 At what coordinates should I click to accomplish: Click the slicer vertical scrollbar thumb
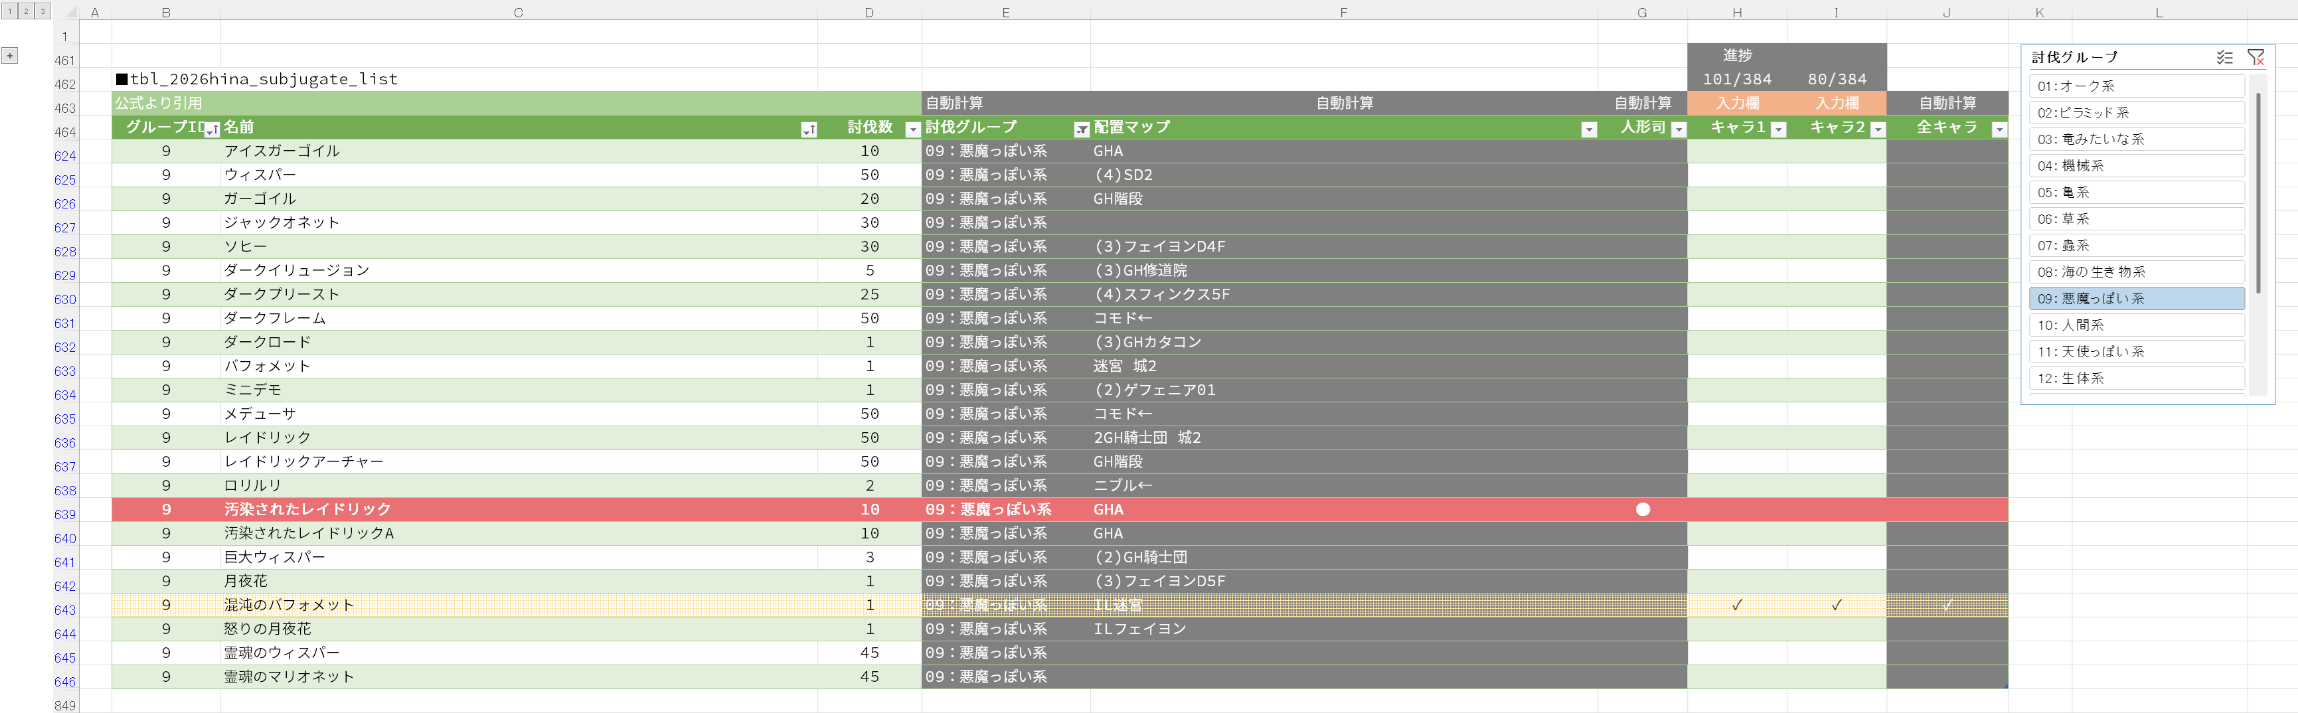2258,190
